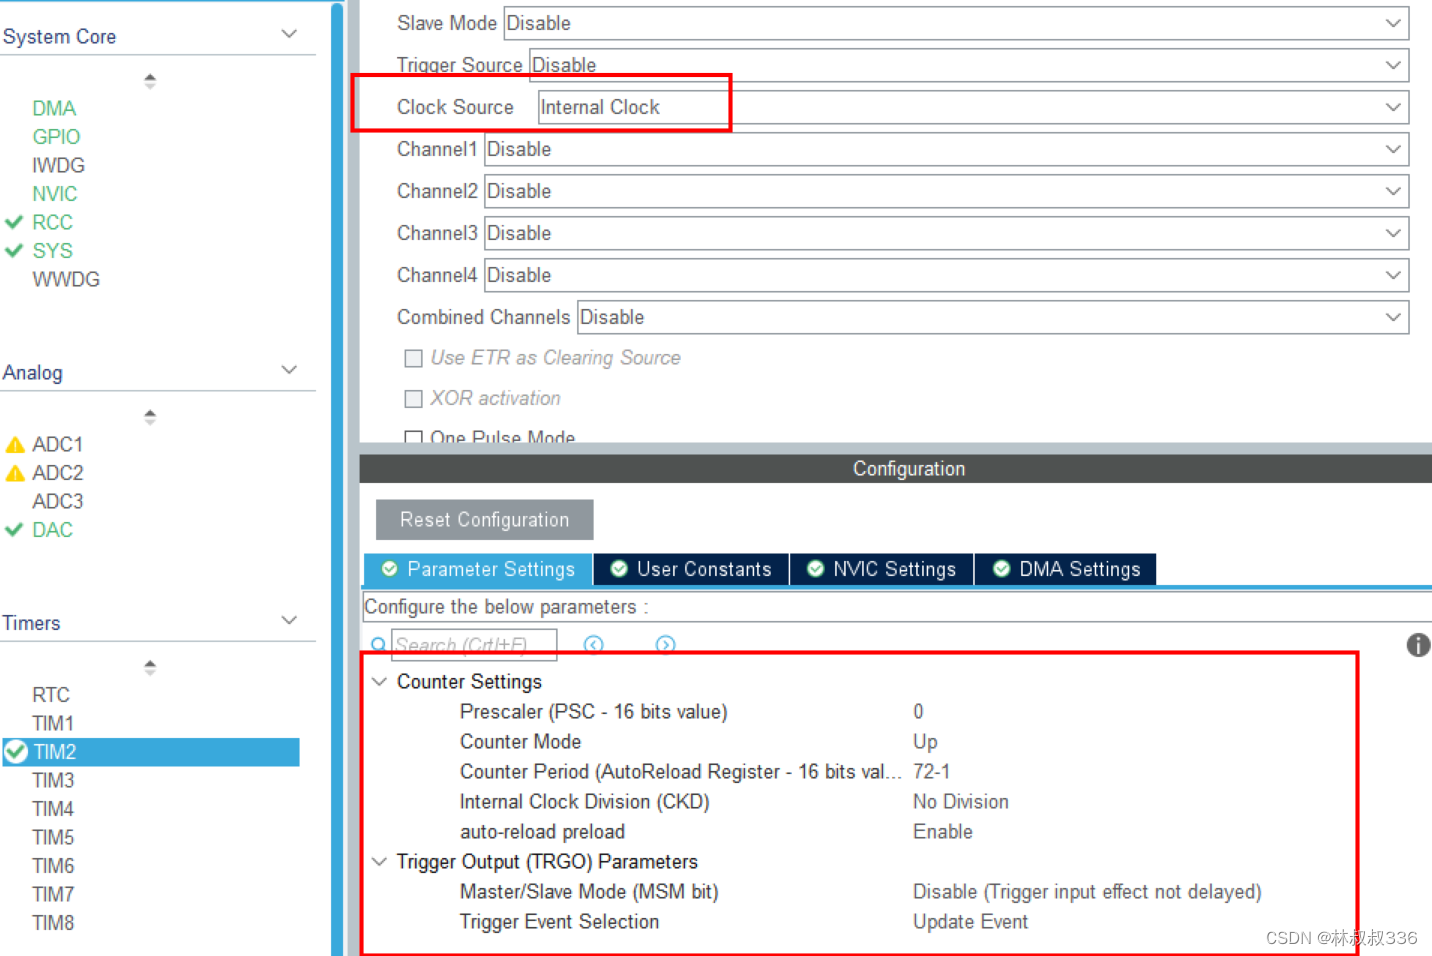Click Trigger Event Selection Update Event value
Viewport: 1432px width, 956px height.
(x=971, y=922)
